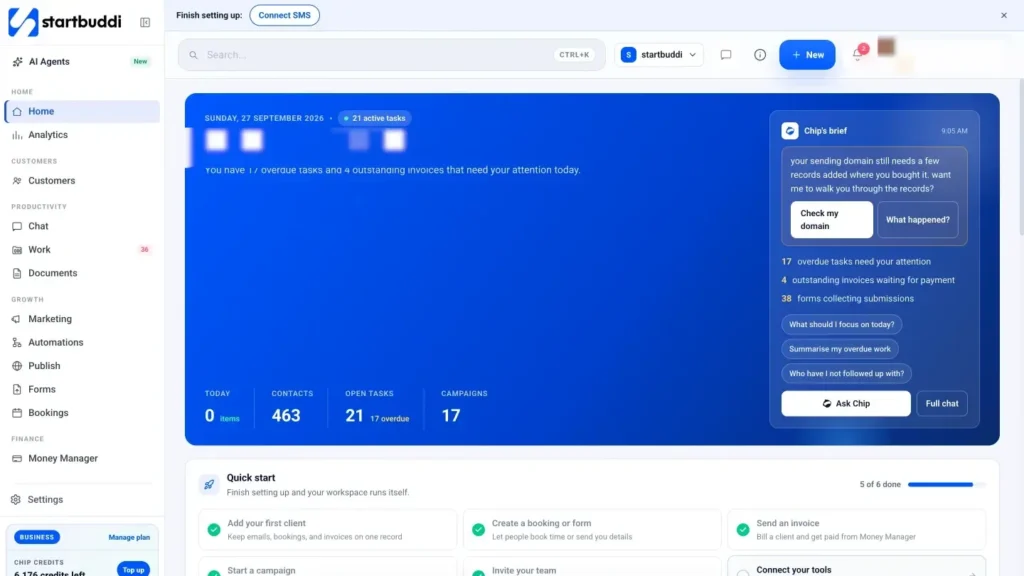Dismiss the setup banner

[1004, 15]
